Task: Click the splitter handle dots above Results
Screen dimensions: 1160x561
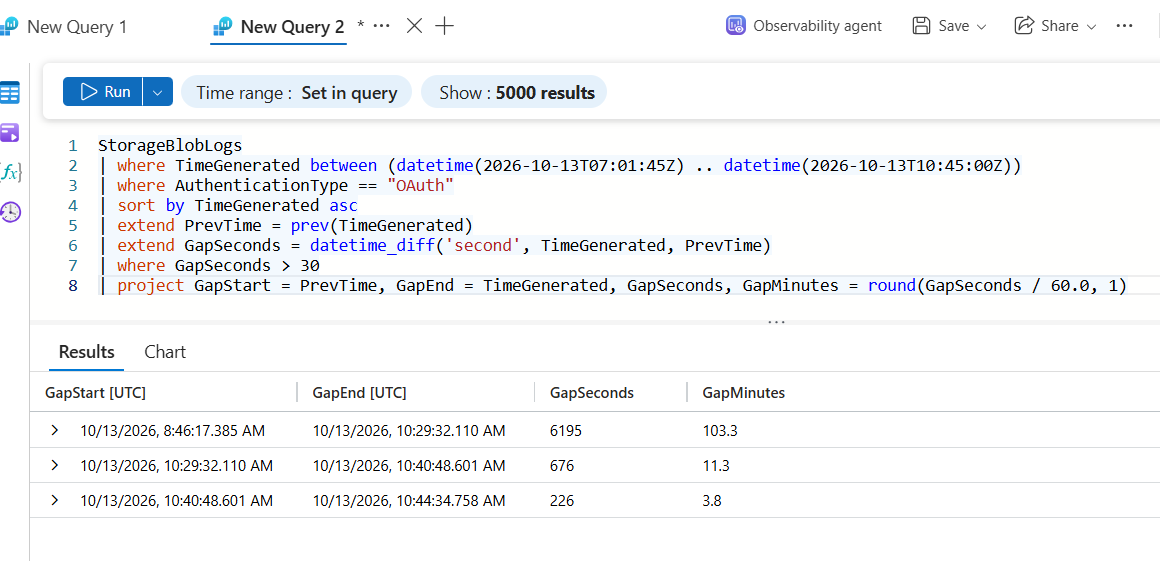Action: coord(776,322)
